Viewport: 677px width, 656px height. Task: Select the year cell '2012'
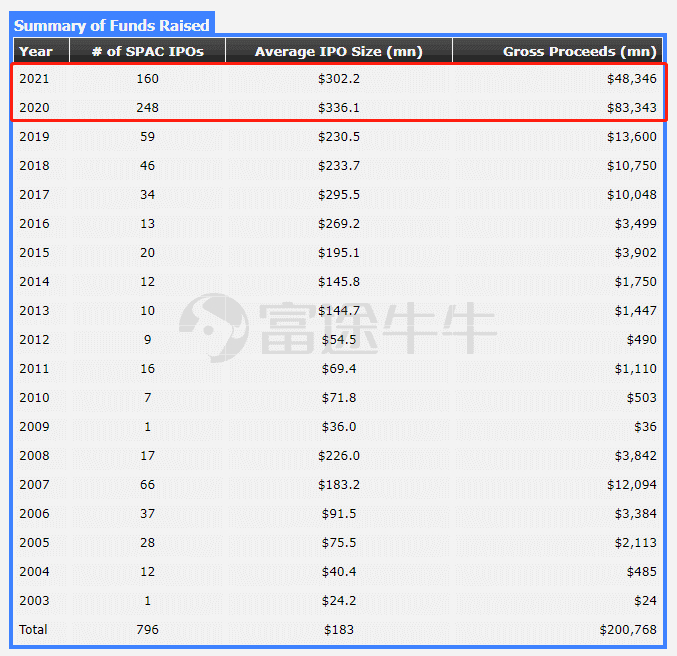pyautogui.click(x=34, y=339)
